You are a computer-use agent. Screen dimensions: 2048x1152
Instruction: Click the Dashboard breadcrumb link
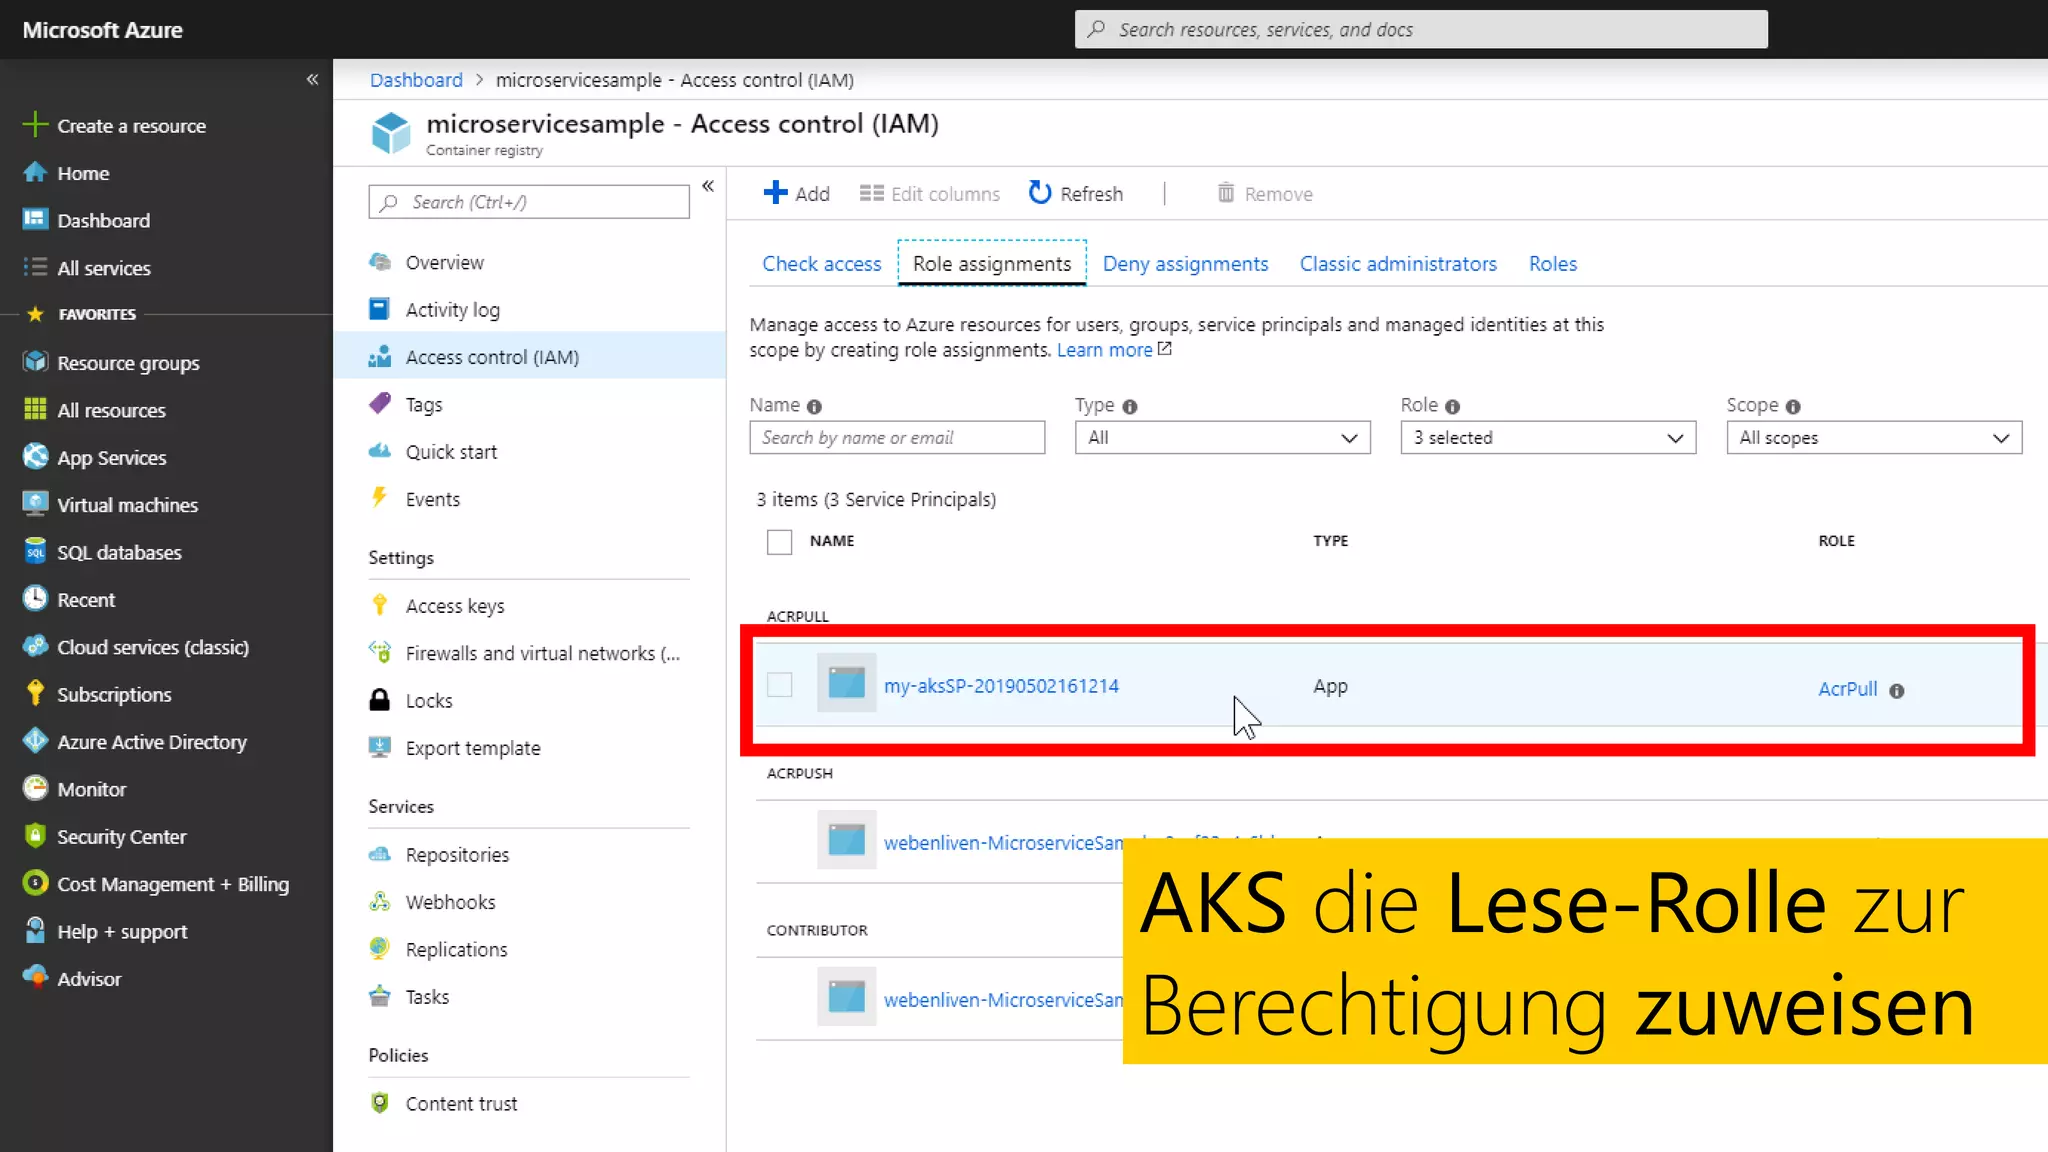[x=416, y=80]
